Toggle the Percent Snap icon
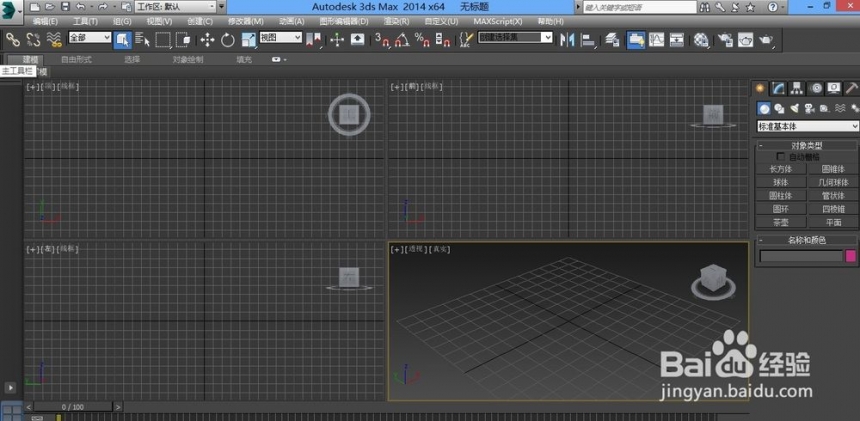 click(422, 40)
